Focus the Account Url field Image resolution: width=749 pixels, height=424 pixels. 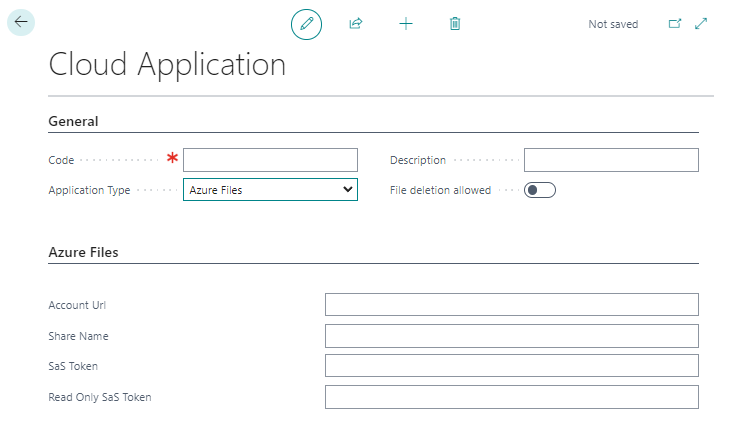coord(512,305)
